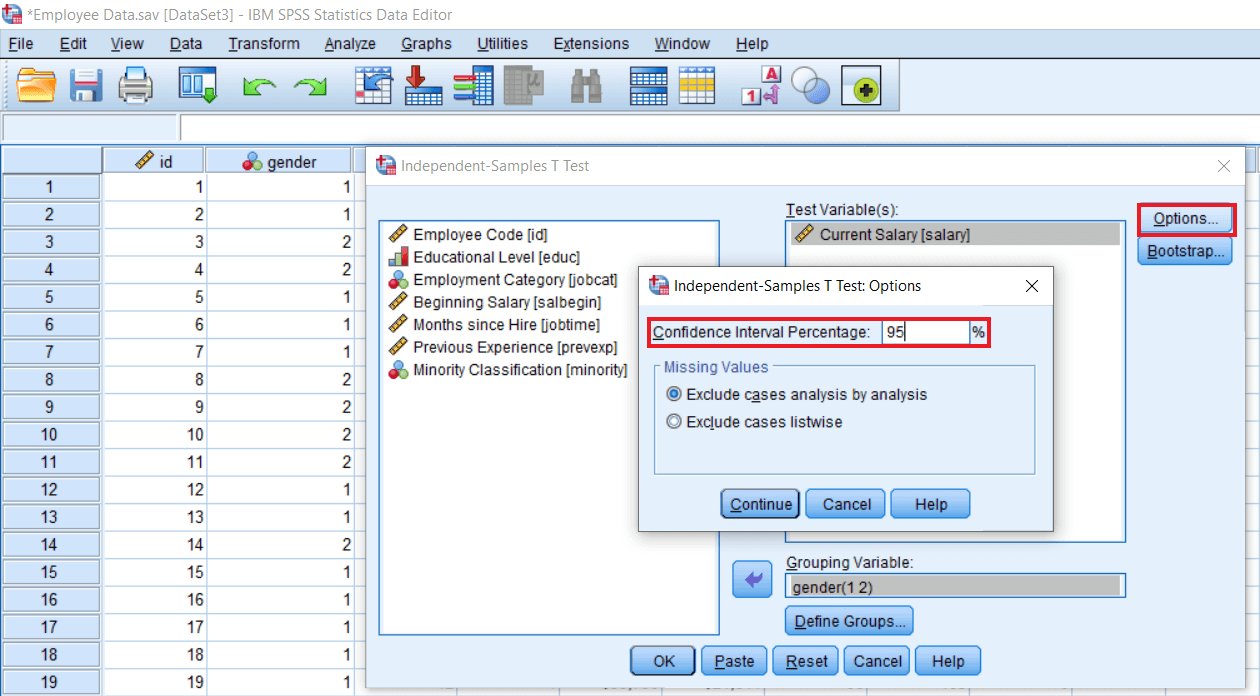Click the cell editor bar above the grid
This screenshot has height=696, width=1260.
718,128
